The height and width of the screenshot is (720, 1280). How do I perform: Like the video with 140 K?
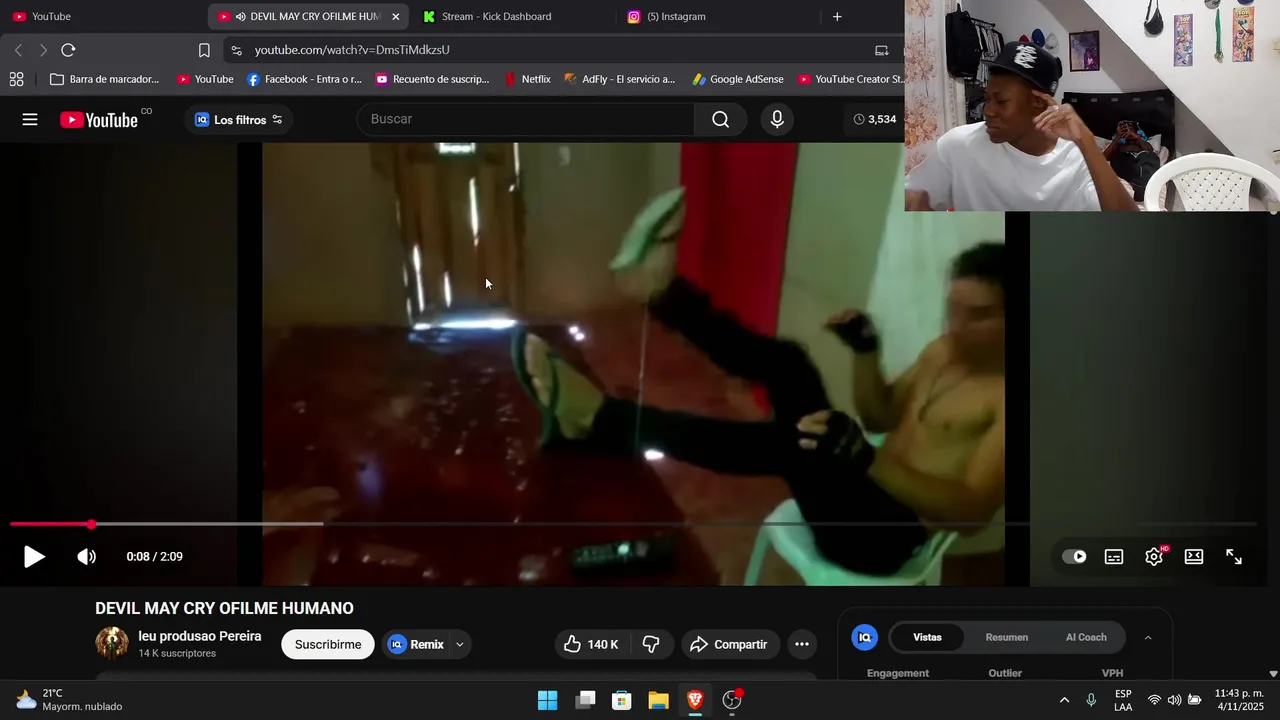click(591, 645)
